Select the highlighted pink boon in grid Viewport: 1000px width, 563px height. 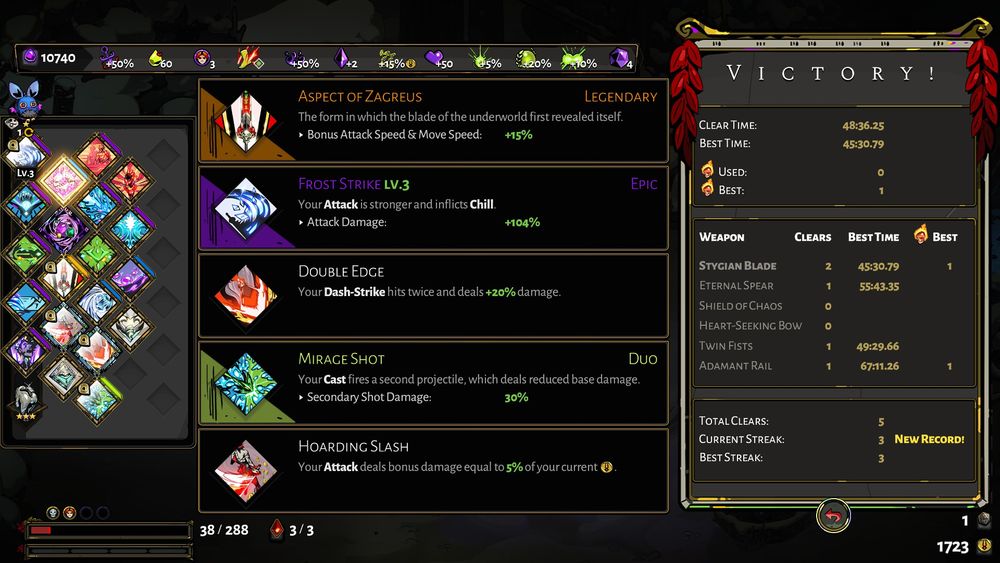(63, 180)
